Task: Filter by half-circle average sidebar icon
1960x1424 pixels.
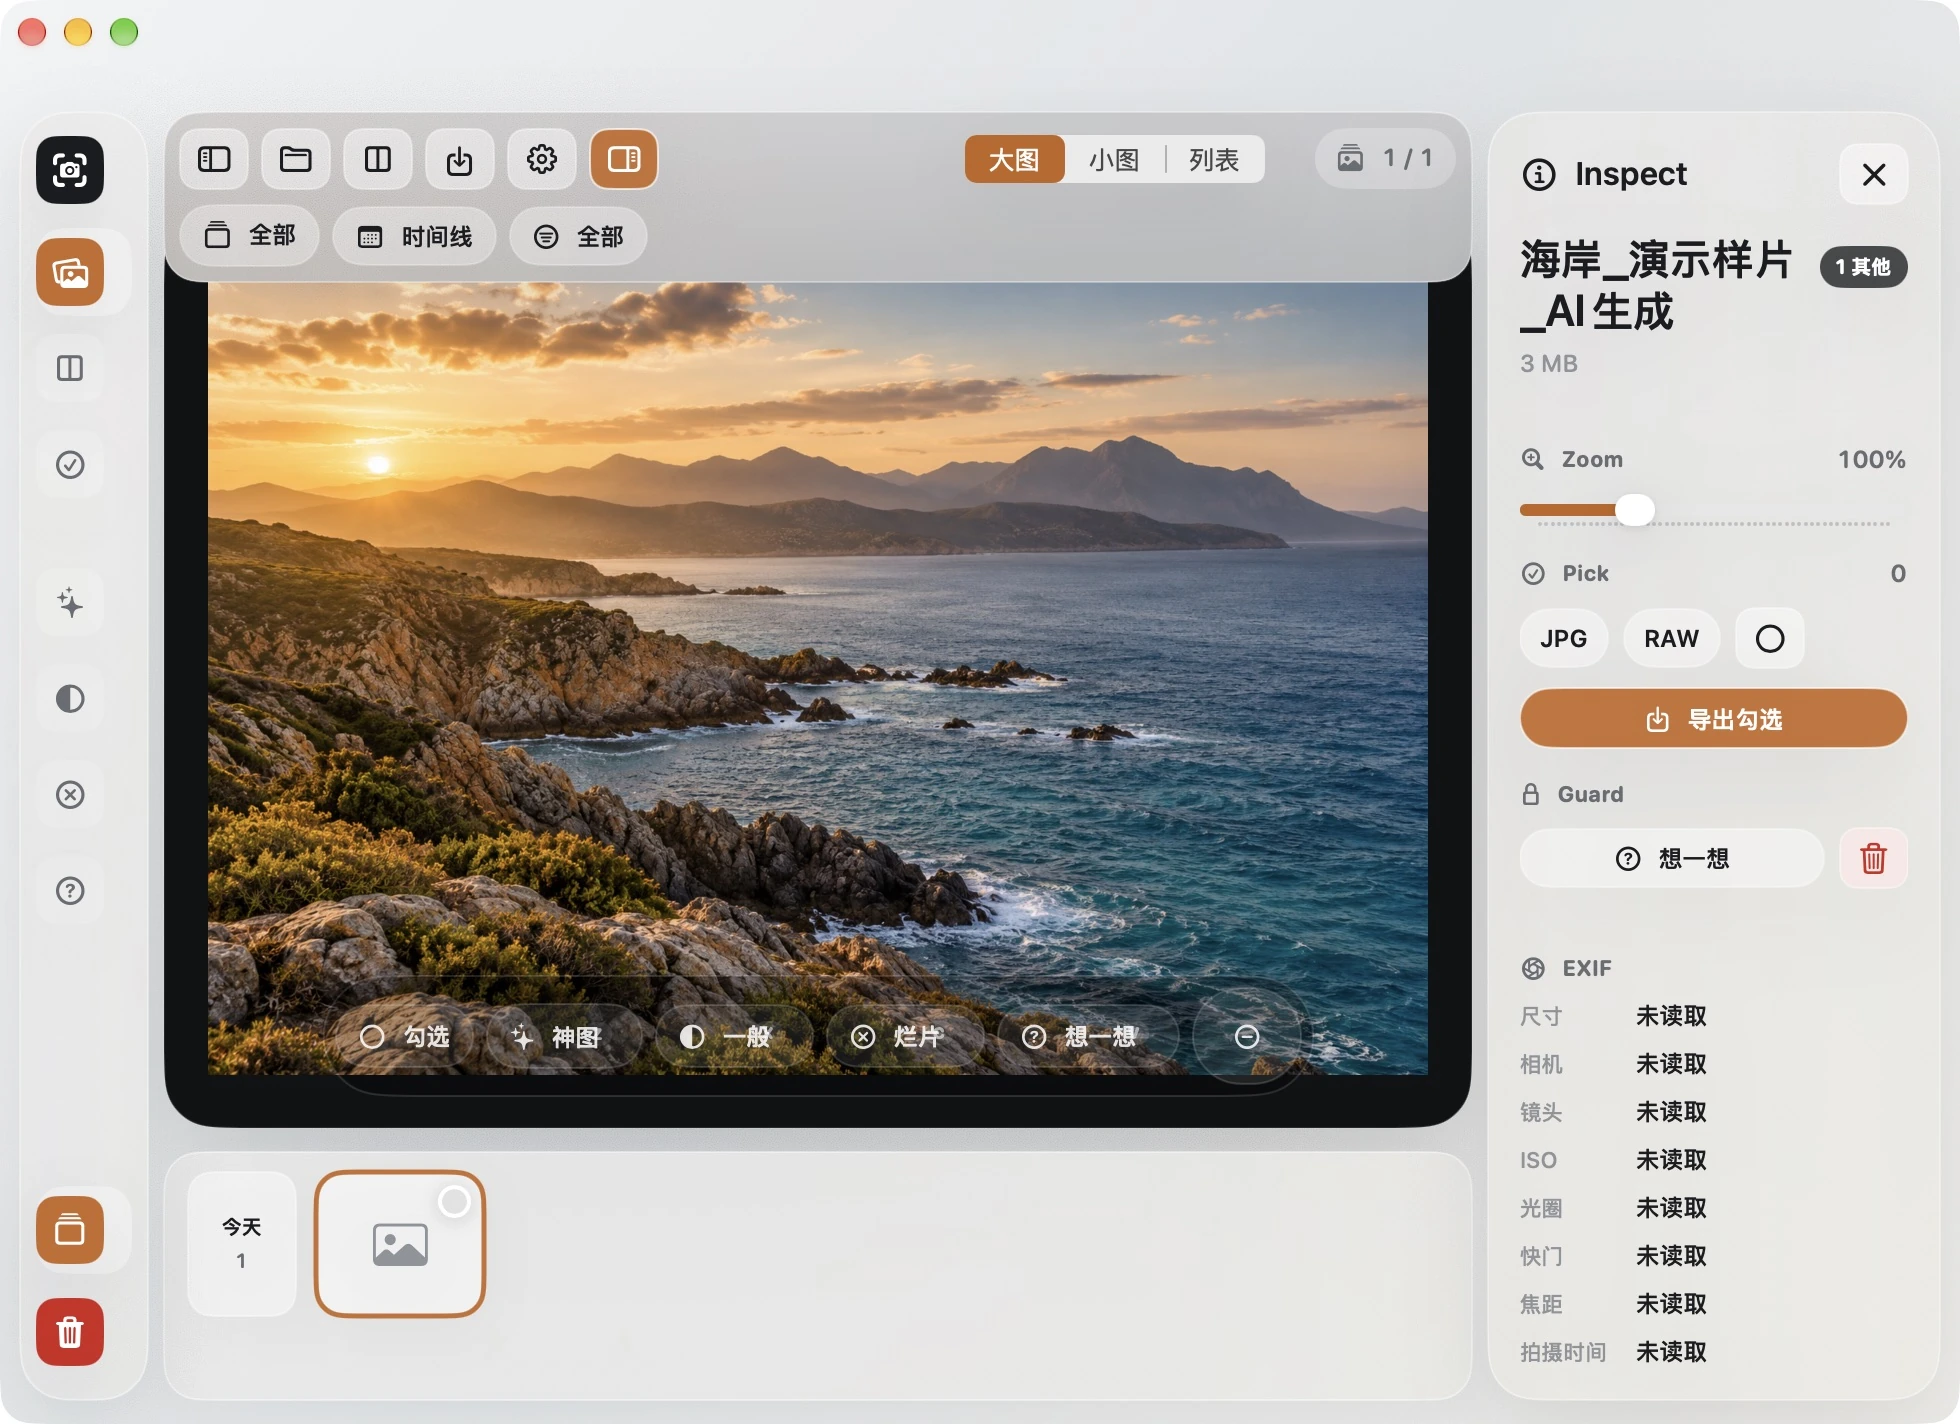Action: point(70,698)
